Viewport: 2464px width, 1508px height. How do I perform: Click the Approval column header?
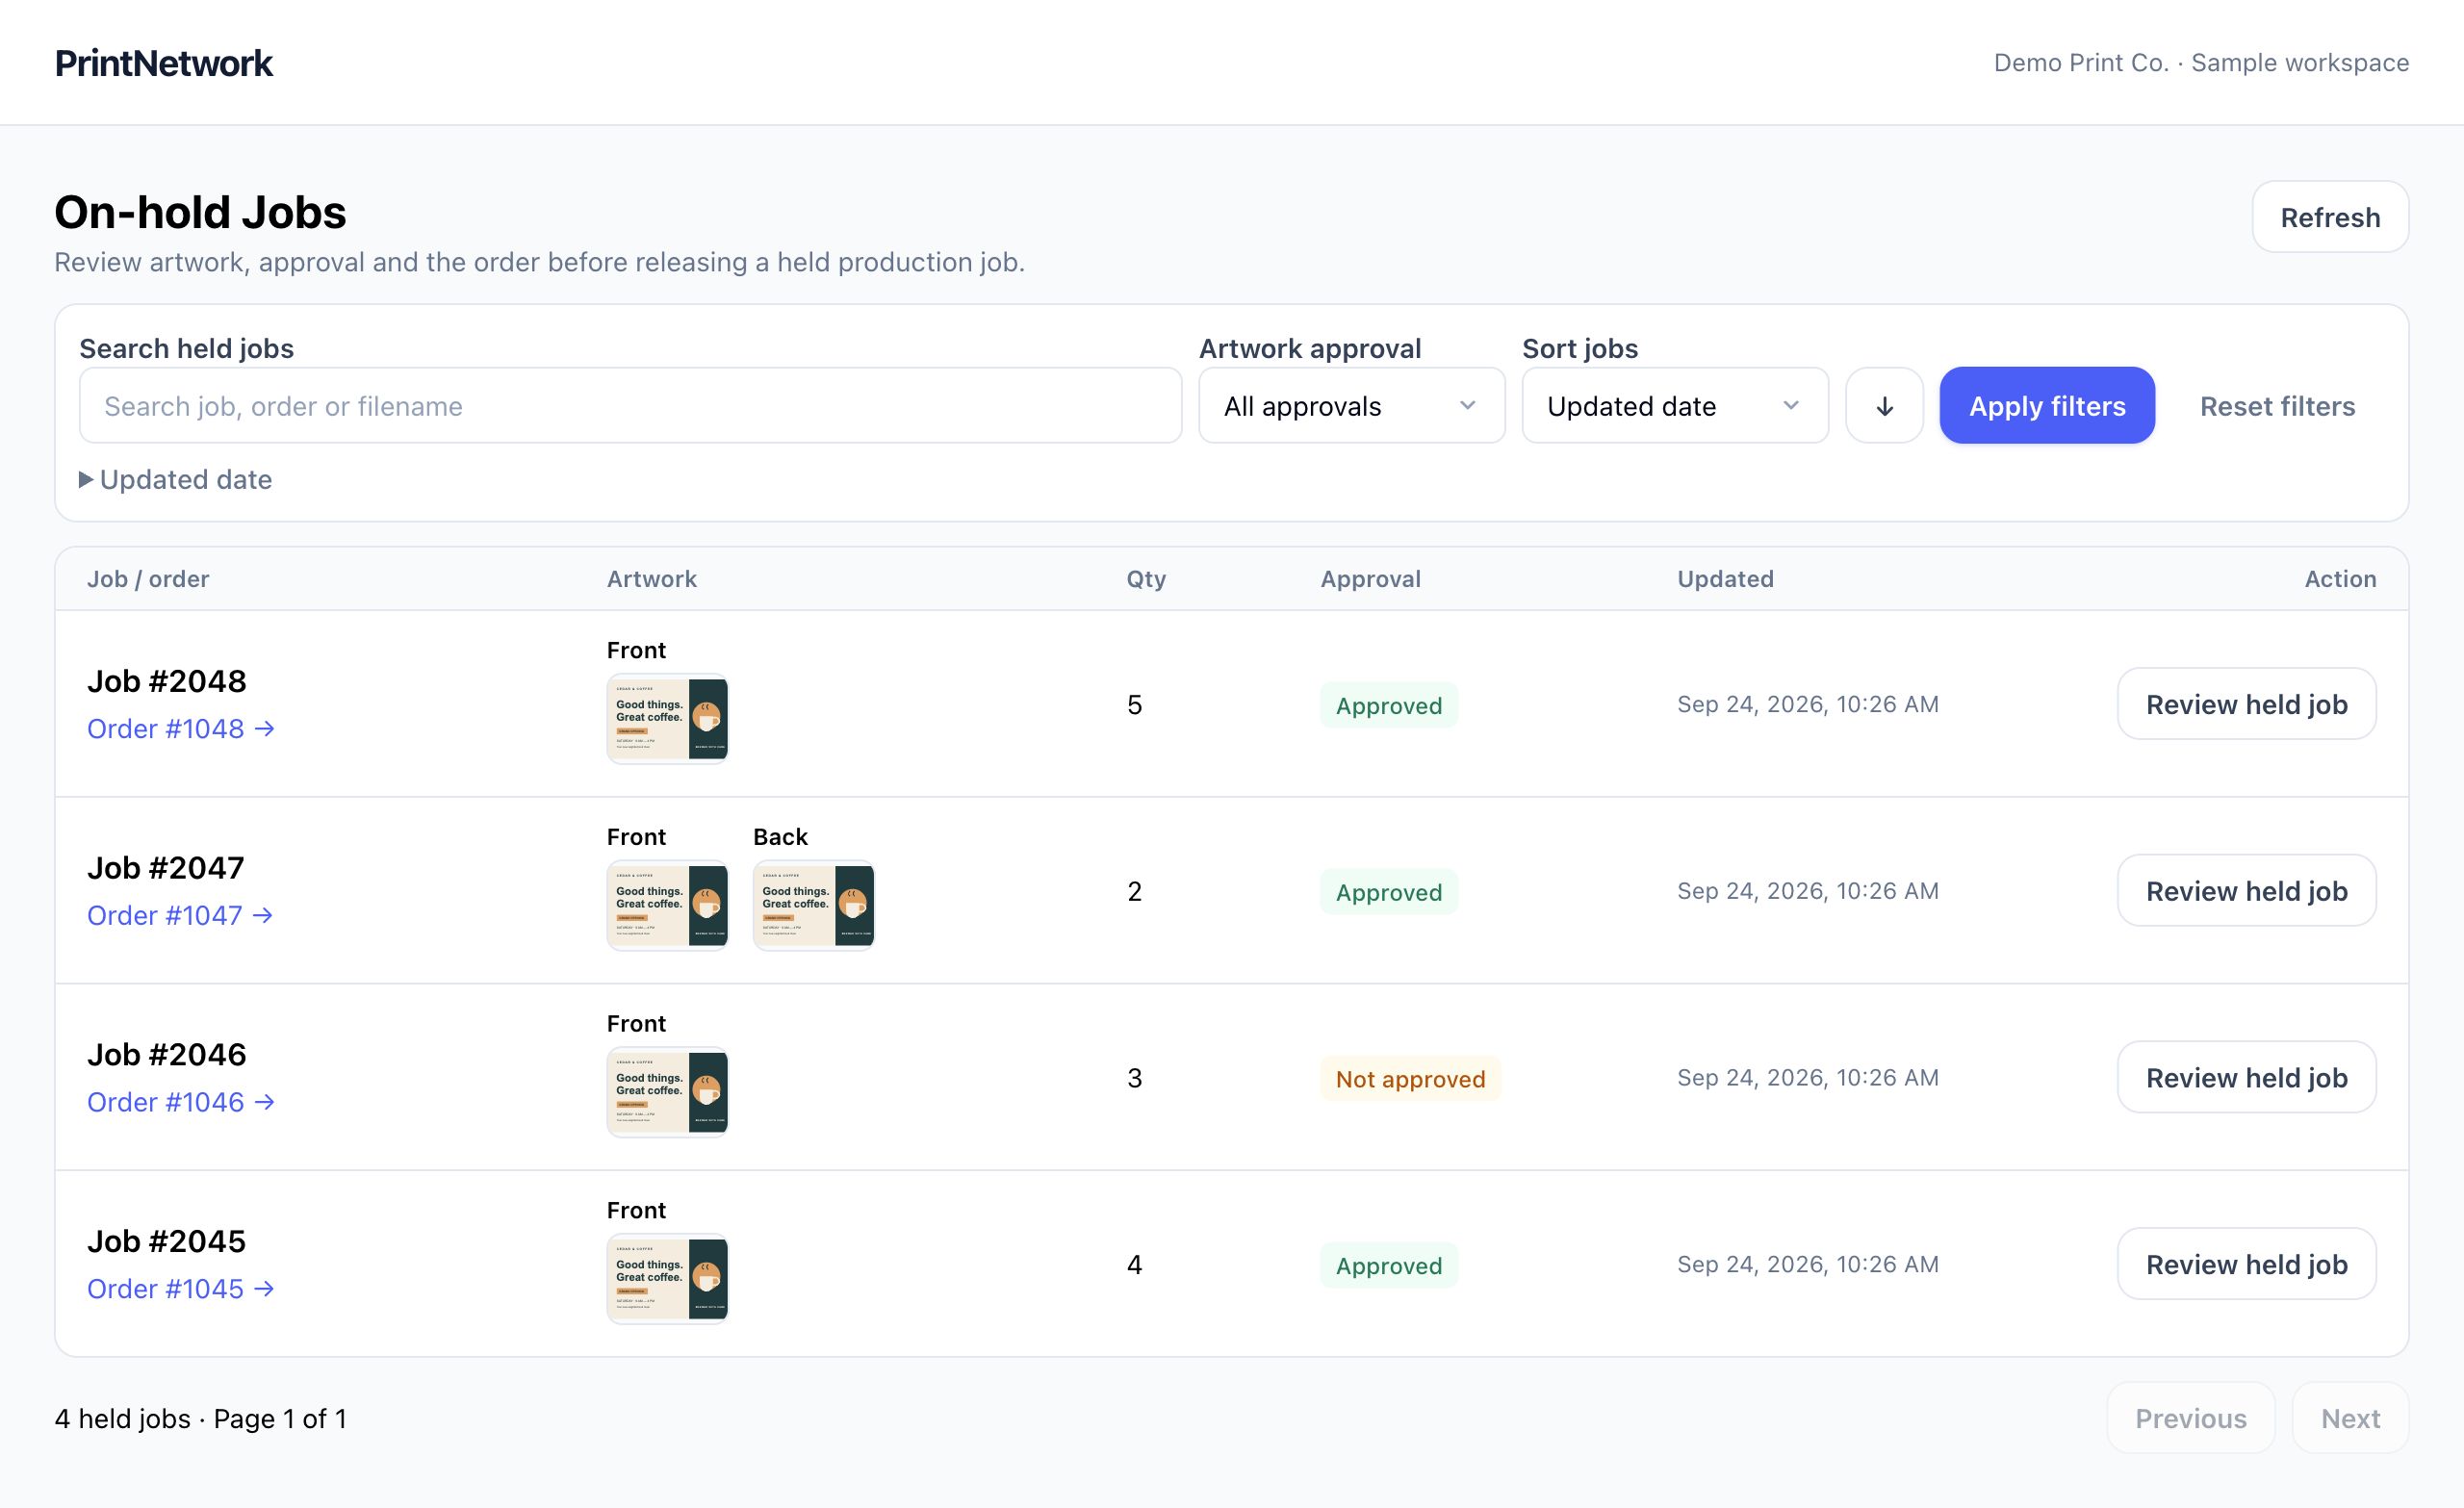click(x=1370, y=579)
